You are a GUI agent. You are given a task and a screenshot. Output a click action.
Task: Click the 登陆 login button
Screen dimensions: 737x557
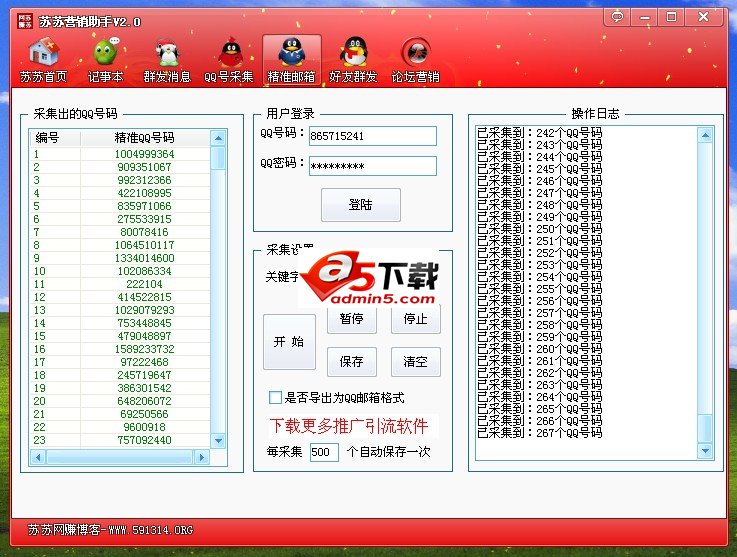[x=361, y=204]
